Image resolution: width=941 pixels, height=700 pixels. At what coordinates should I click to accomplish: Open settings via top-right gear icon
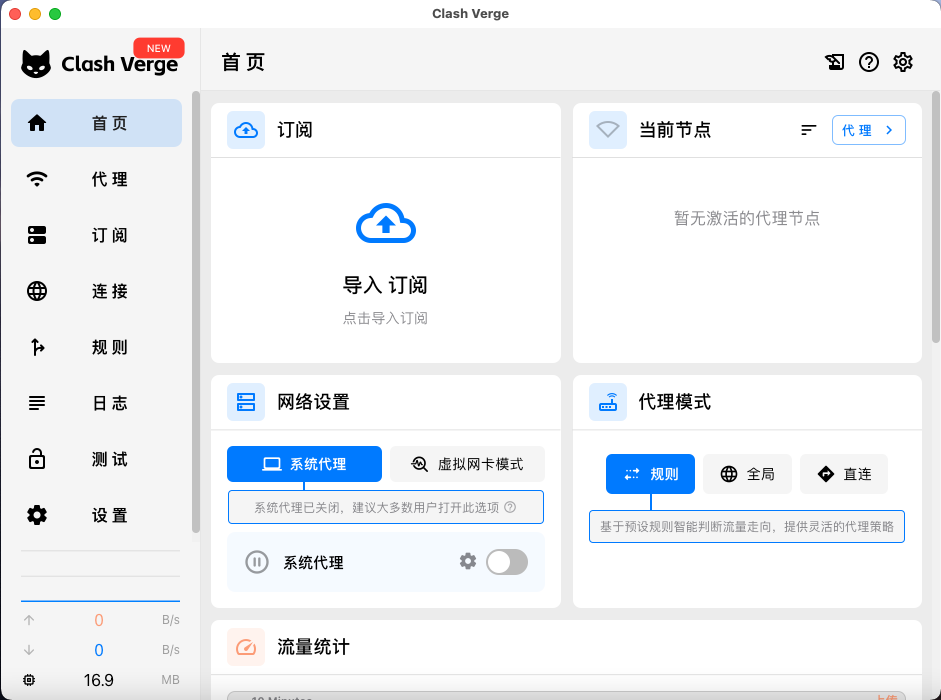pos(903,62)
